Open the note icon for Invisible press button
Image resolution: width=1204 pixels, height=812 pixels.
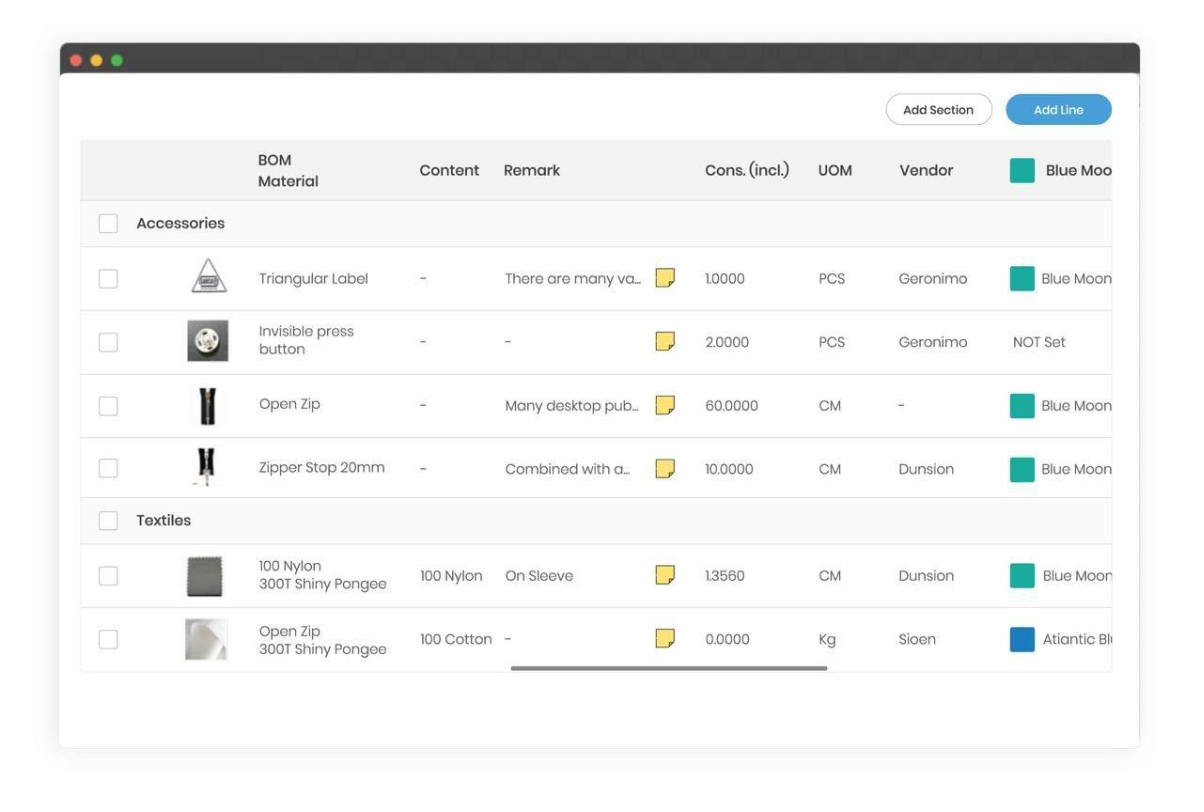pos(665,342)
